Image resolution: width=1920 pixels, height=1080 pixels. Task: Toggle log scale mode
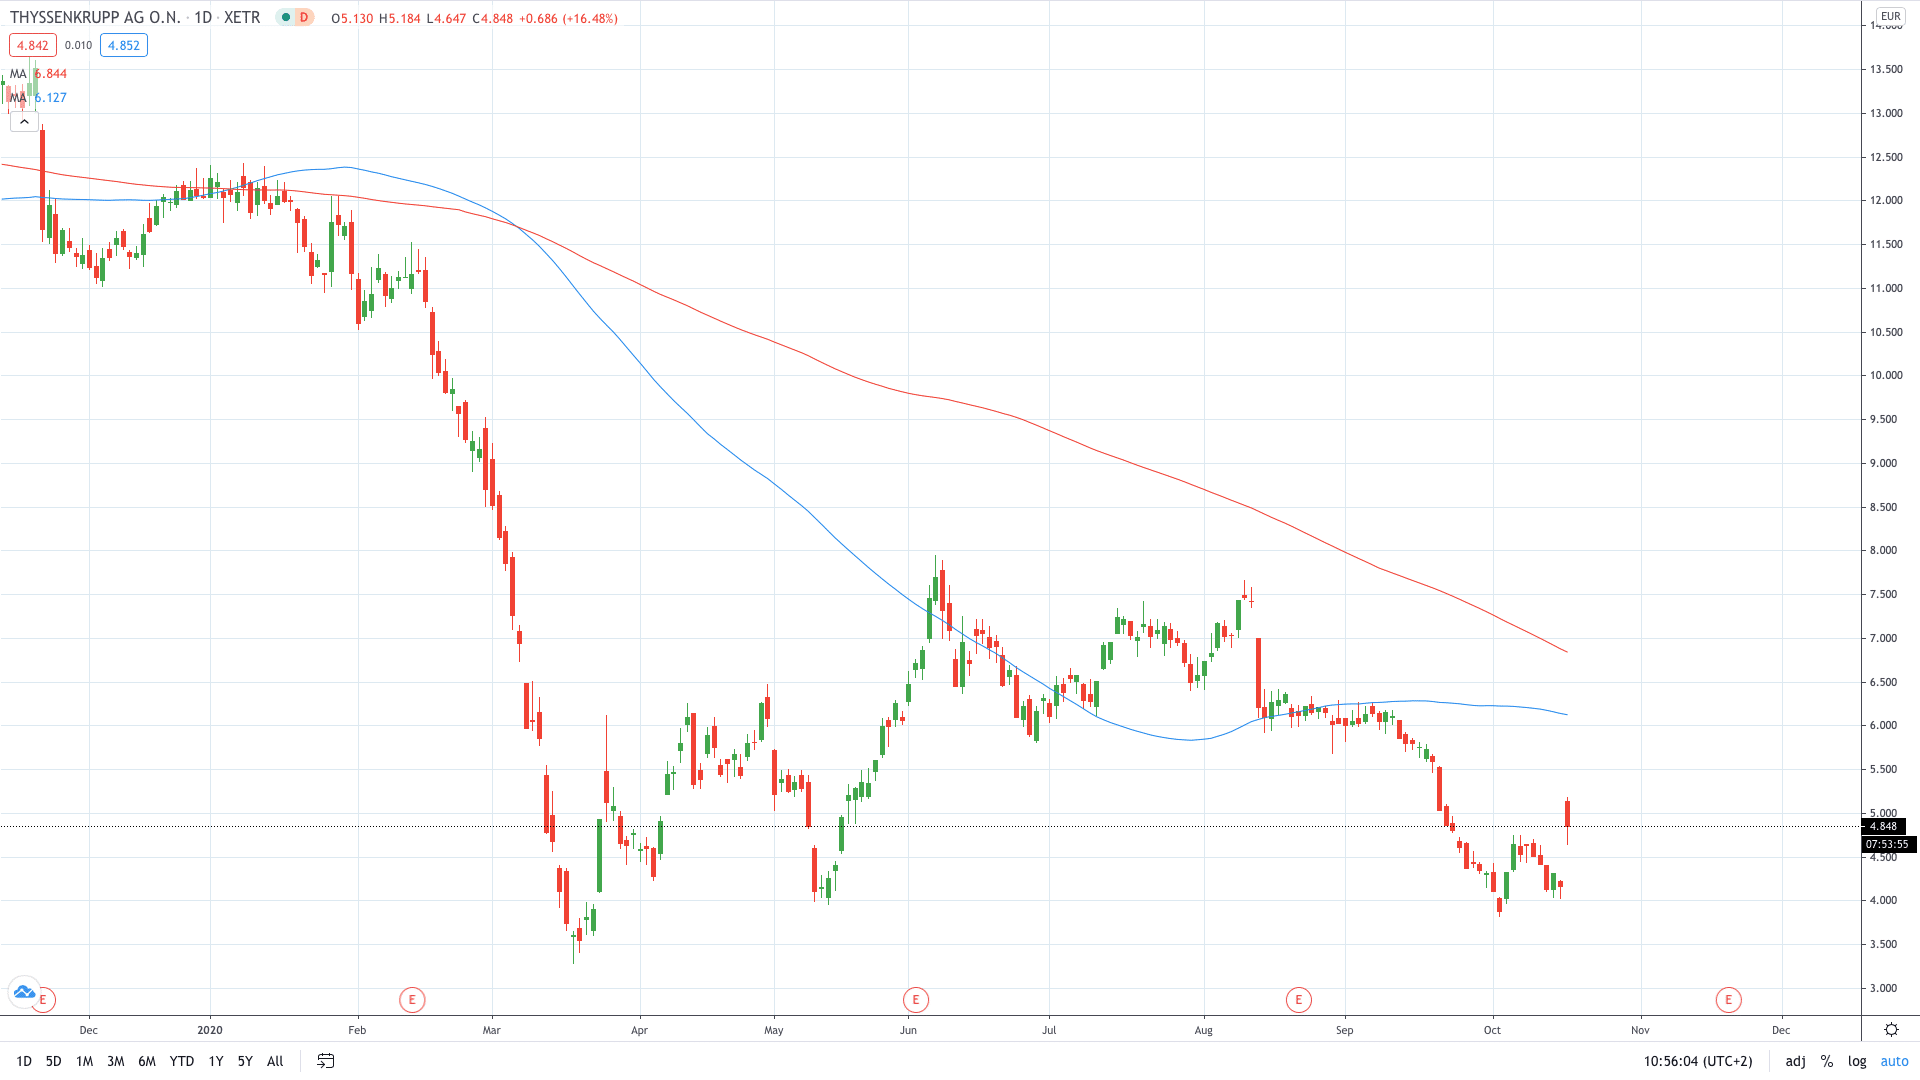(x=1857, y=1061)
